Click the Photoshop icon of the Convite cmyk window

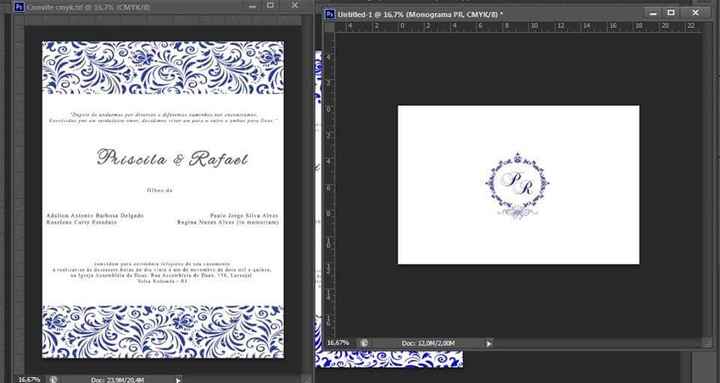coord(19,6)
